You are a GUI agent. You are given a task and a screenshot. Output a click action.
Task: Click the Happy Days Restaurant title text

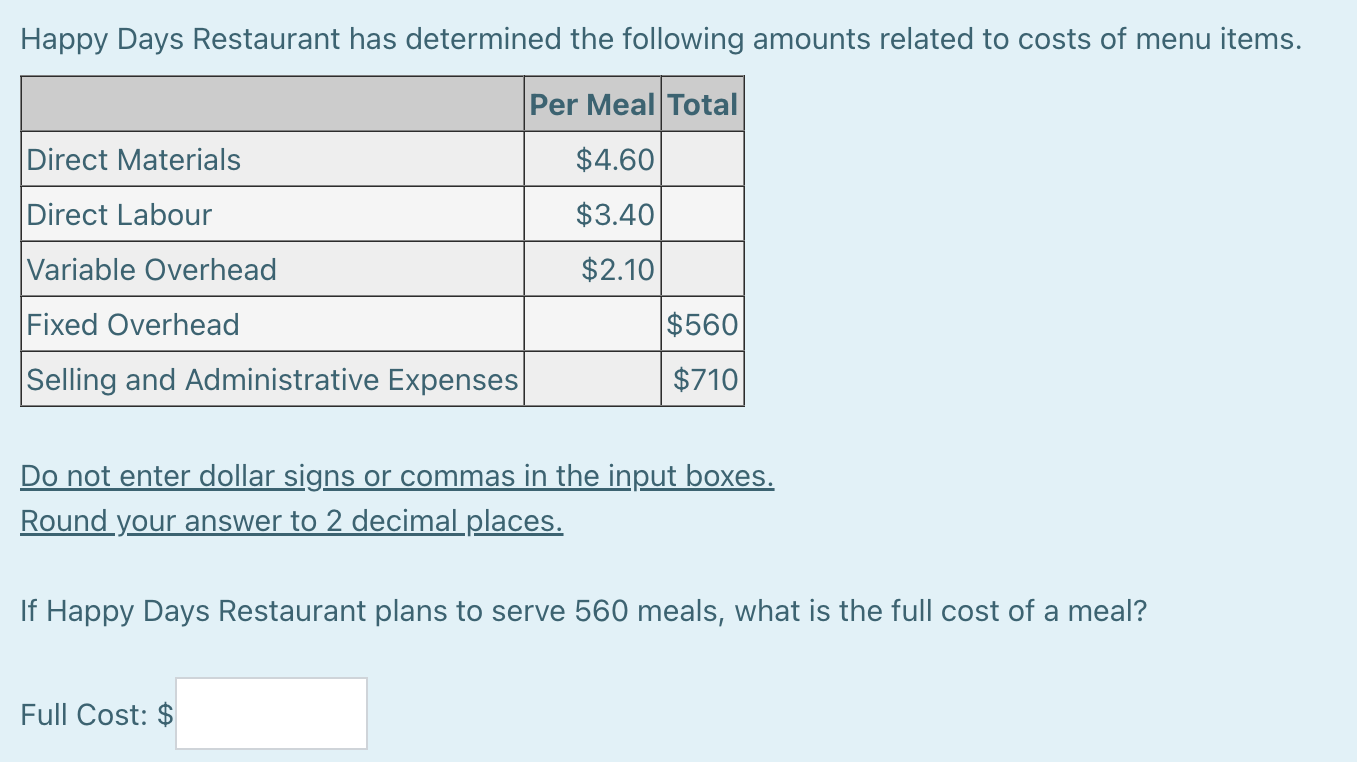tap(660, 39)
